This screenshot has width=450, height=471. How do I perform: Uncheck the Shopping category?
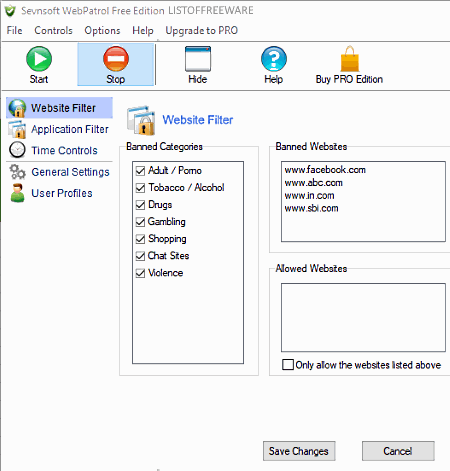pyautogui.click(x=140, y=239)
